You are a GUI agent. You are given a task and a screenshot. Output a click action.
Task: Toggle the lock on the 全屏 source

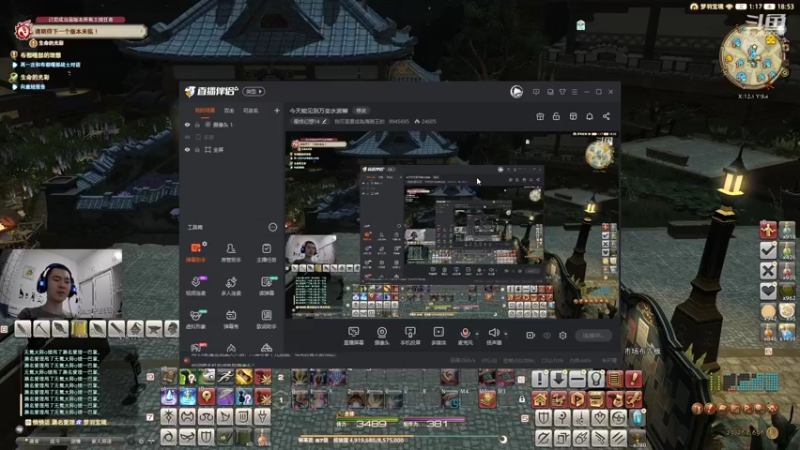click(197, 149)
